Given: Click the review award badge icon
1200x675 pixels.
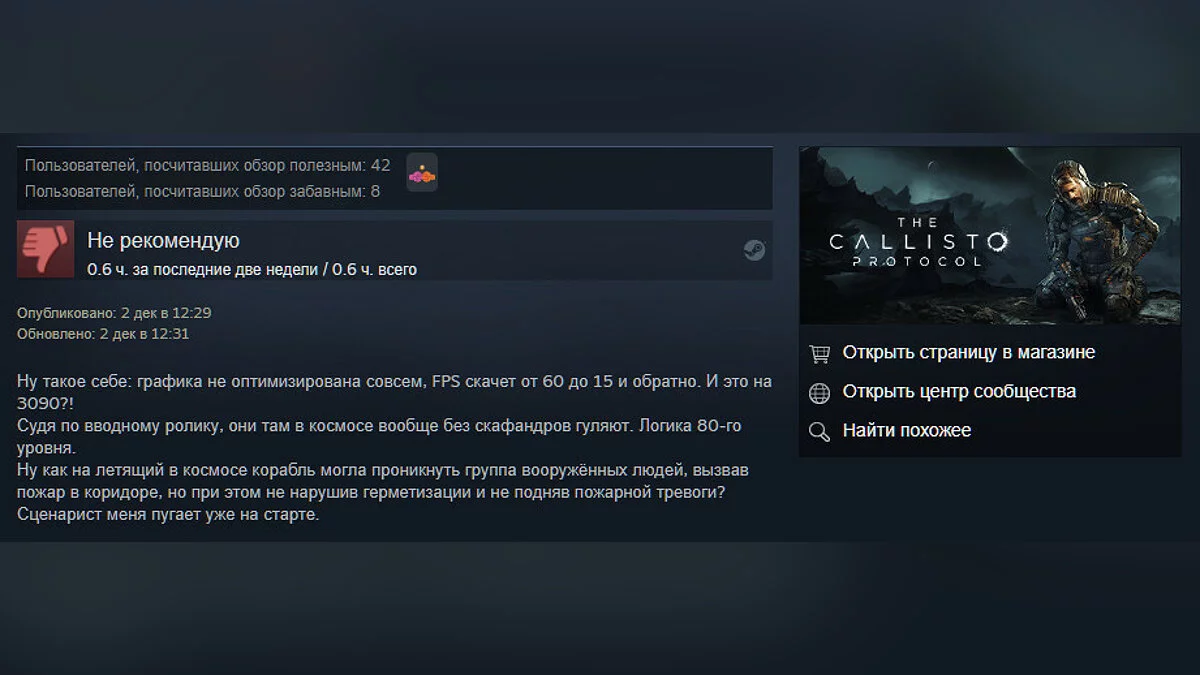Looking at the screenshot, I should [422, 173].
